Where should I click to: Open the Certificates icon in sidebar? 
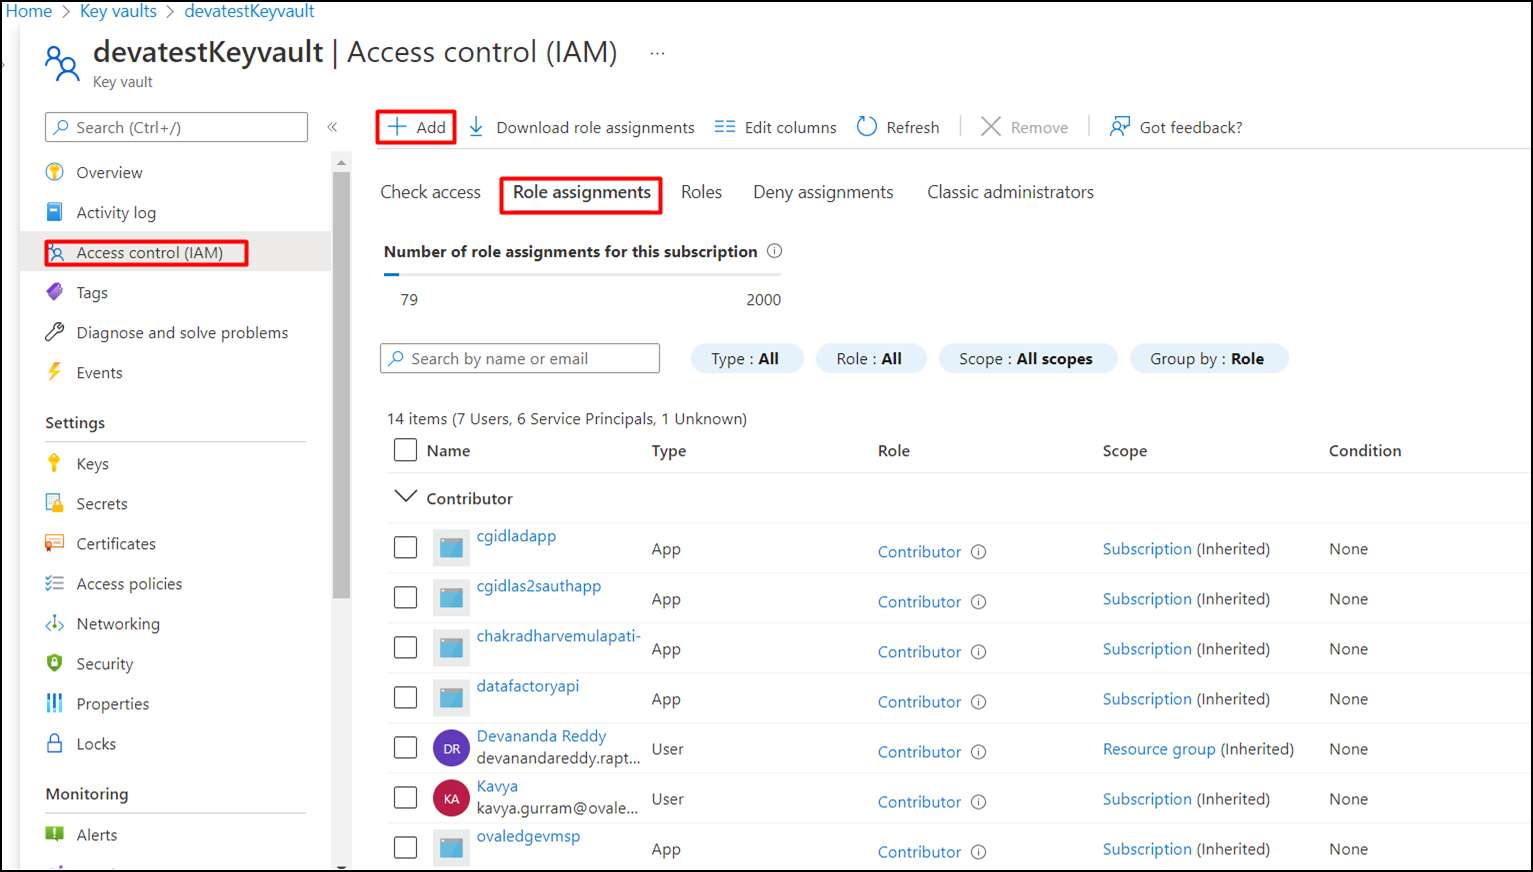click(x=55, y=543)
